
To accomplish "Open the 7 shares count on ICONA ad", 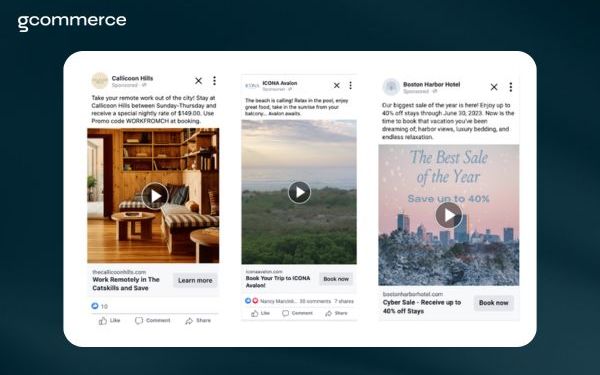I will click(x=344, y=301).
